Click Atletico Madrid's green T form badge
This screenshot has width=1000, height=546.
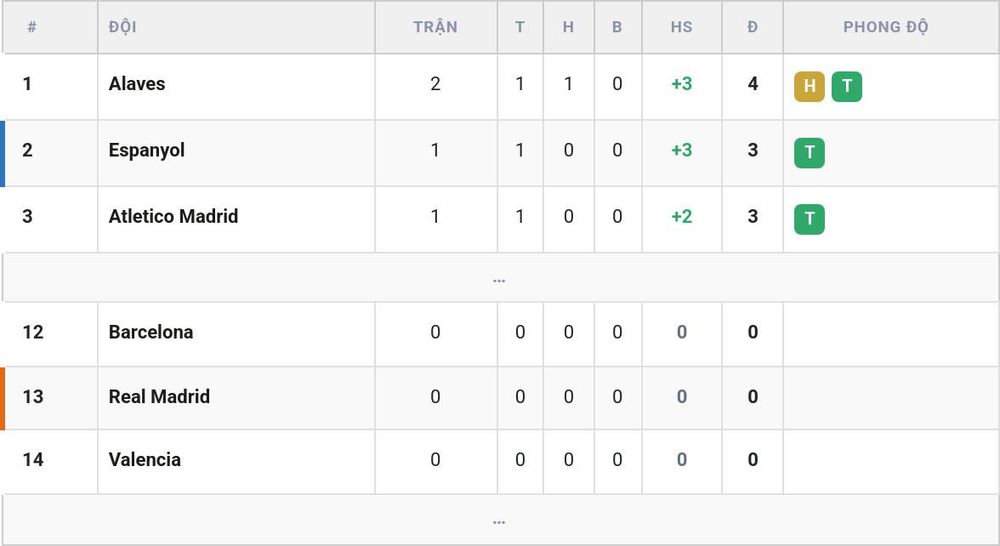pyautogui.click(x=809, y=219)
